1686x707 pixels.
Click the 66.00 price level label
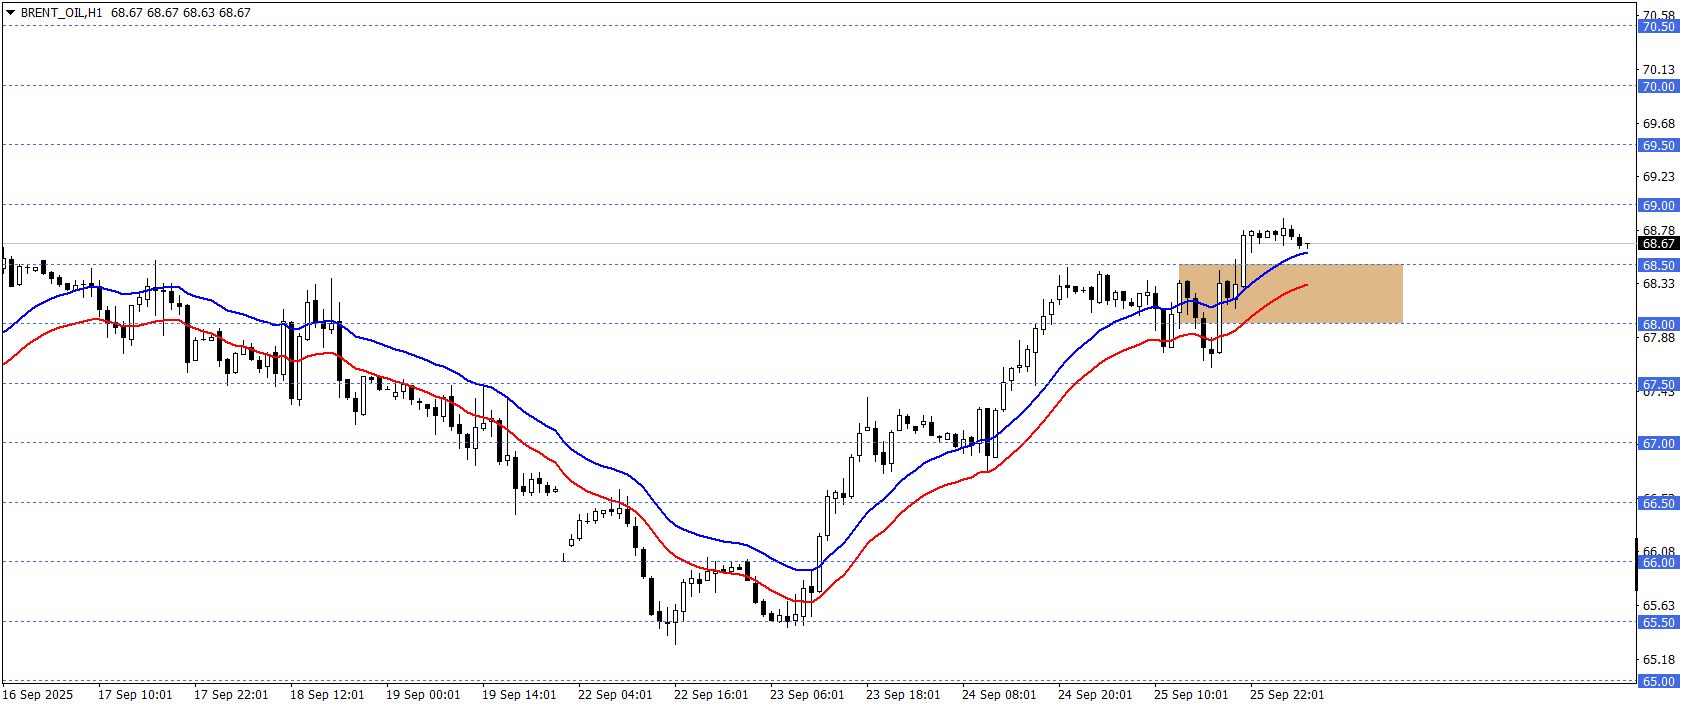pos(1659,562)
